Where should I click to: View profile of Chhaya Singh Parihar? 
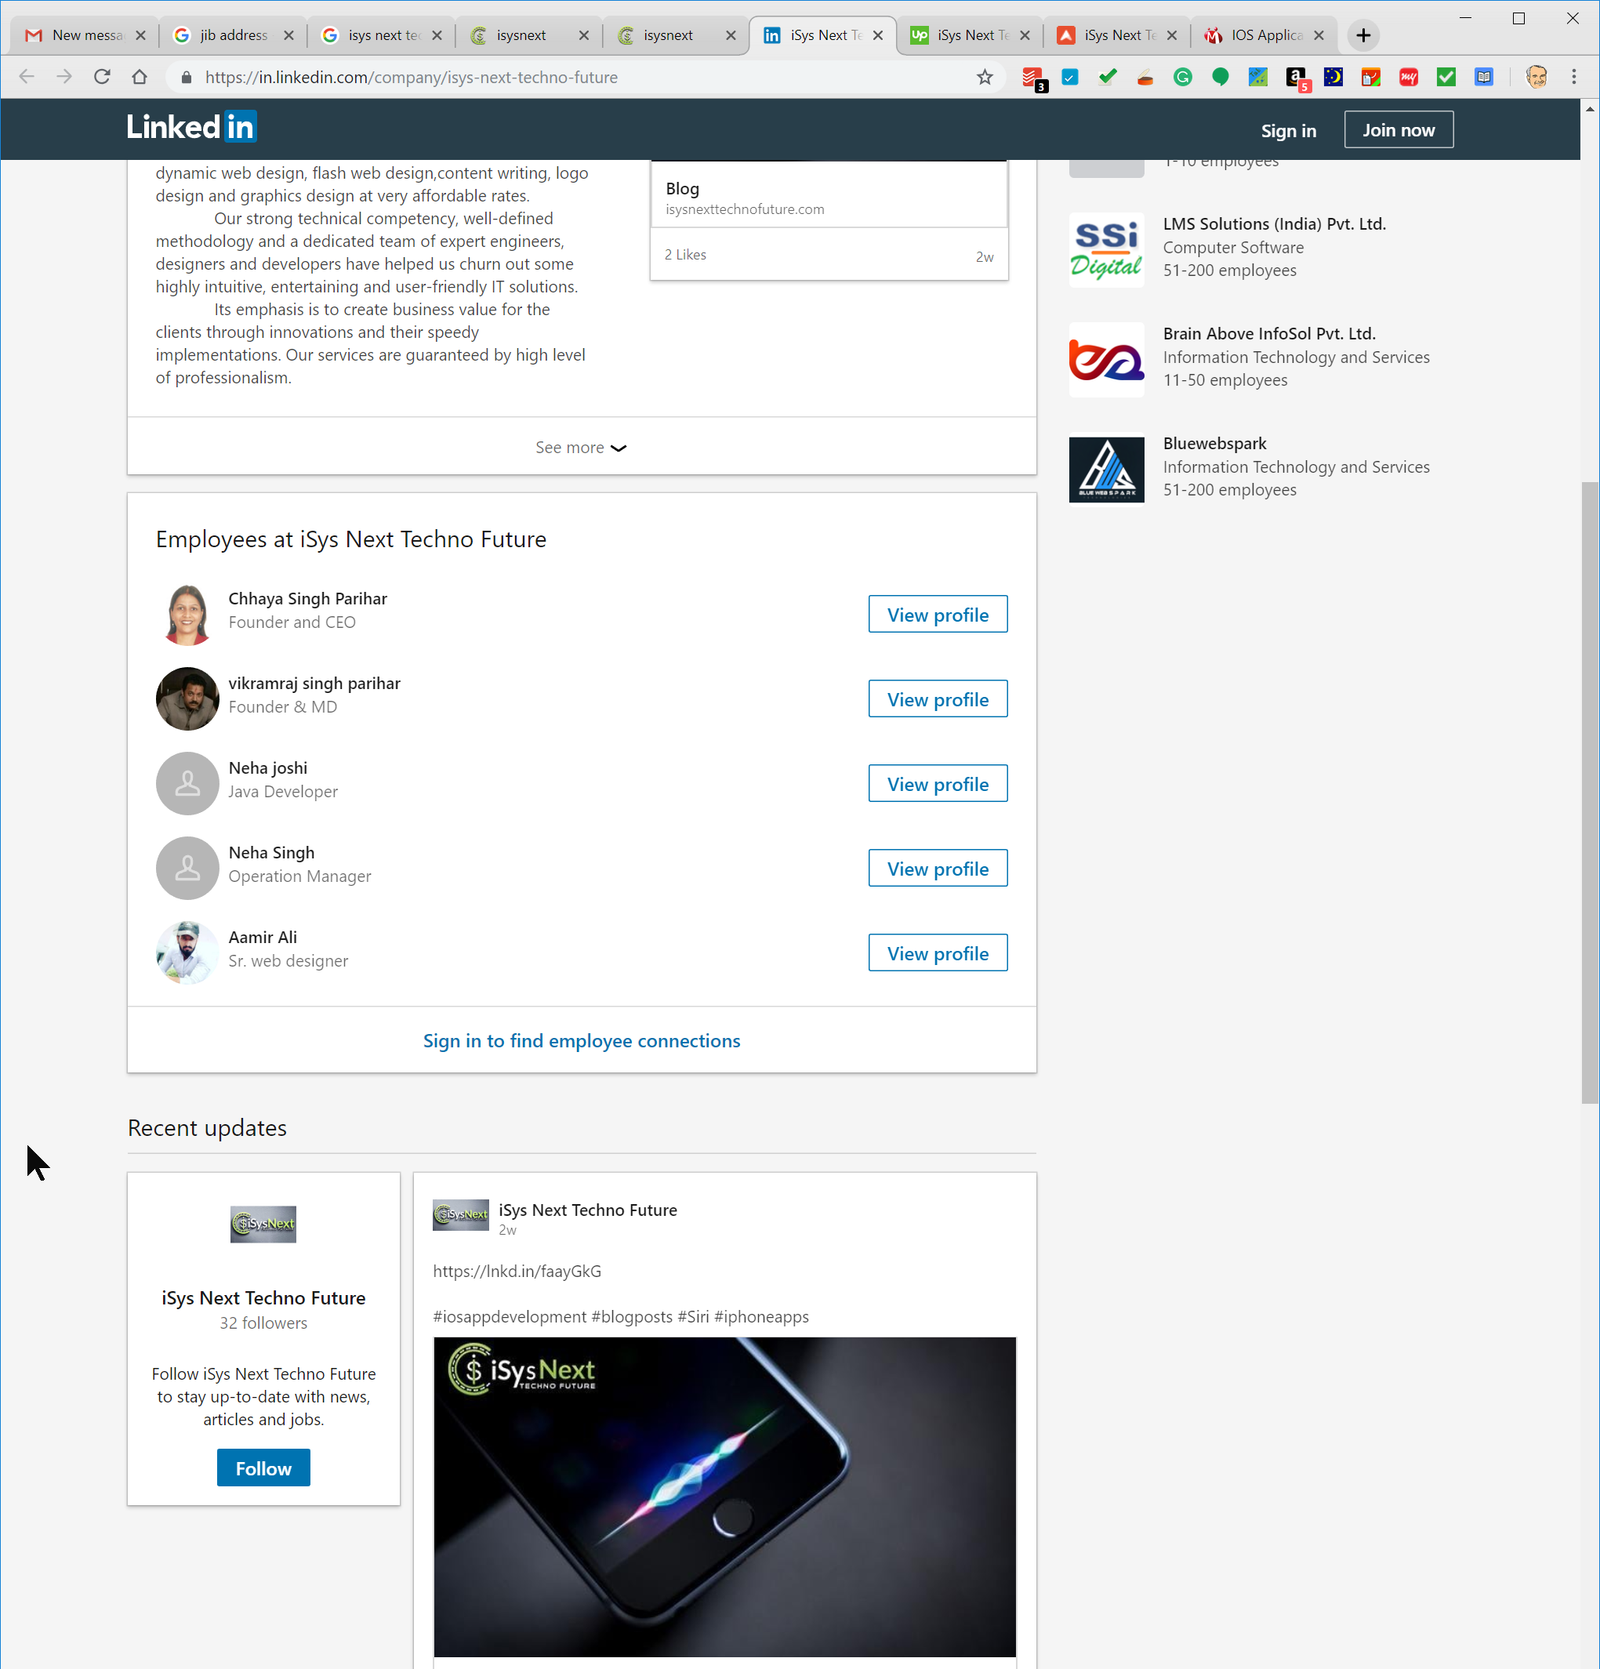(938, 615)
